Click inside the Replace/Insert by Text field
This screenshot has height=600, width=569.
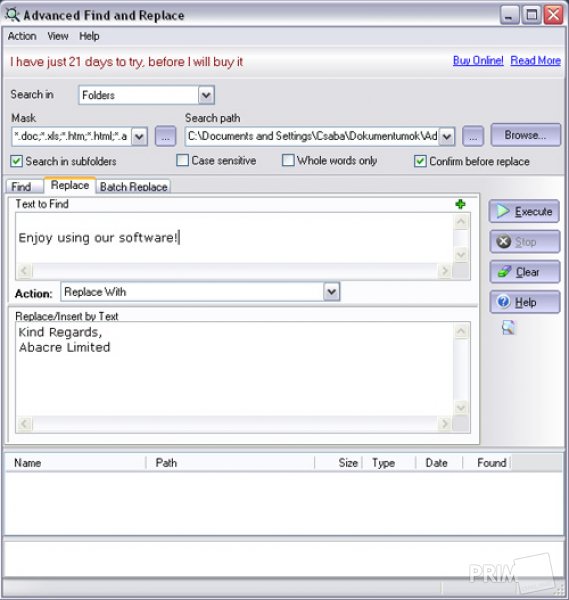pos(235,369)
